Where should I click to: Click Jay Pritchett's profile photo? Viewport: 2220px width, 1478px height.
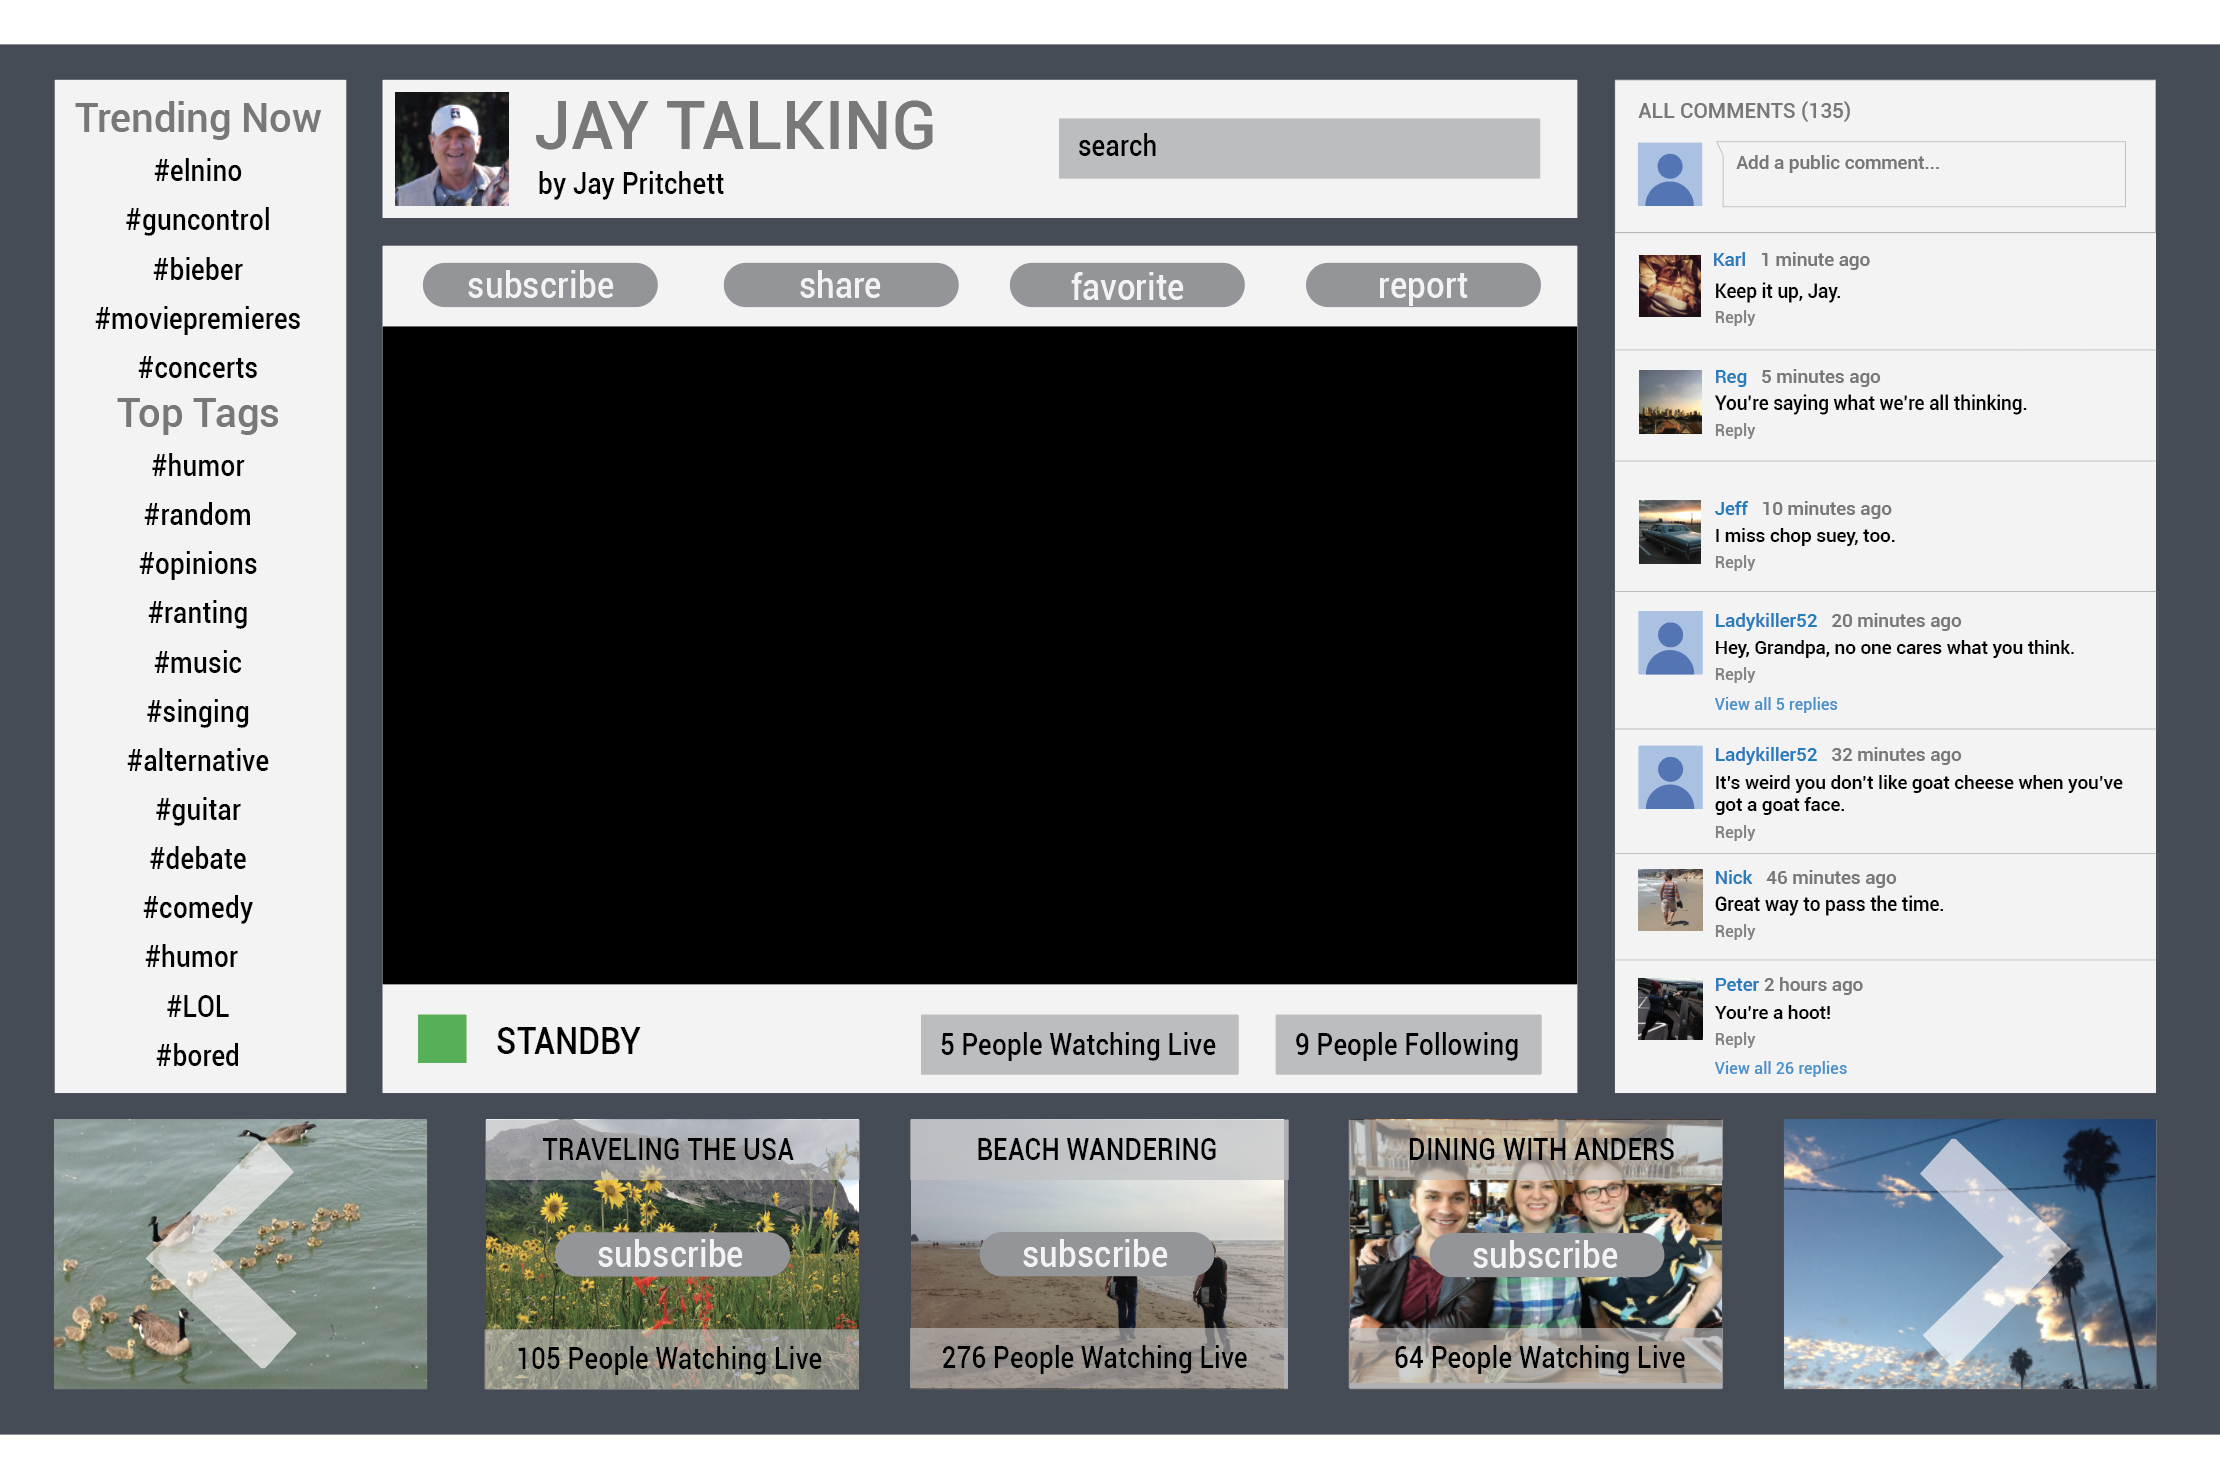point(452,149)
